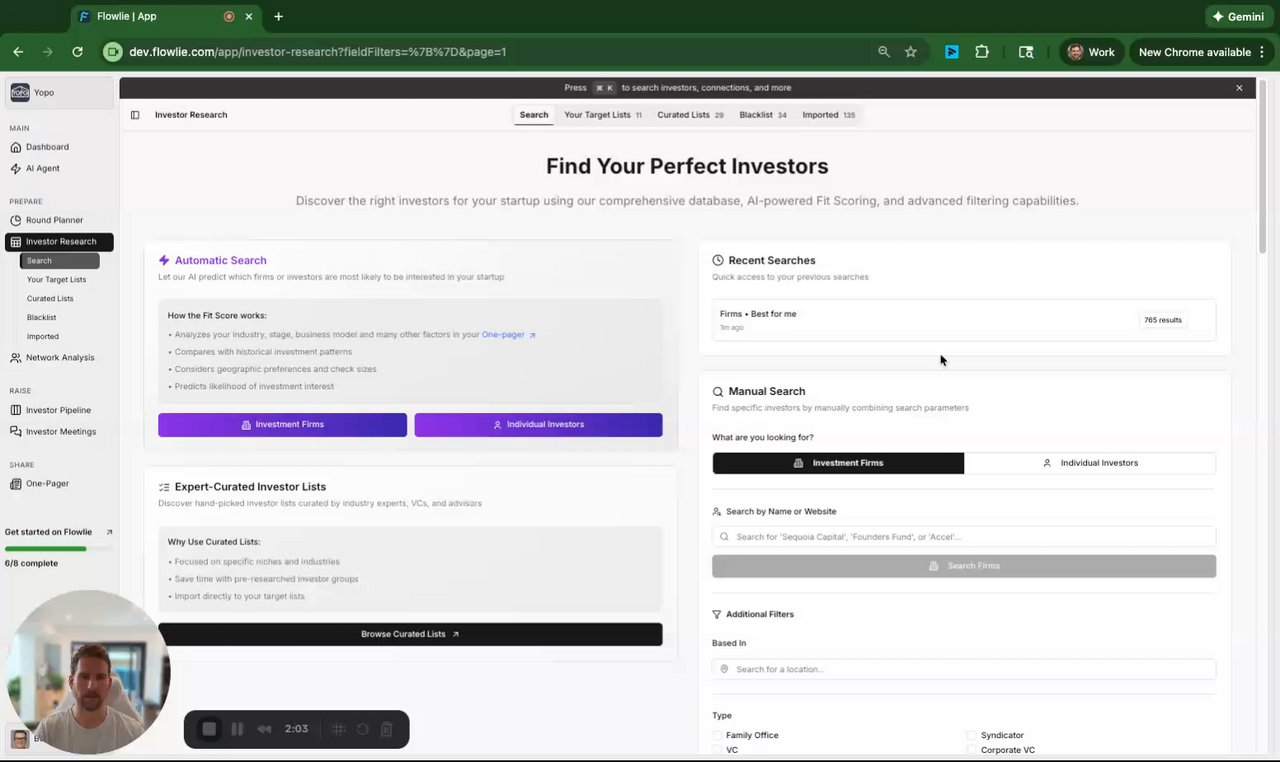The width and height of the screenshot is (1280, 762).
Task: Reload the page
Action: 77,52
